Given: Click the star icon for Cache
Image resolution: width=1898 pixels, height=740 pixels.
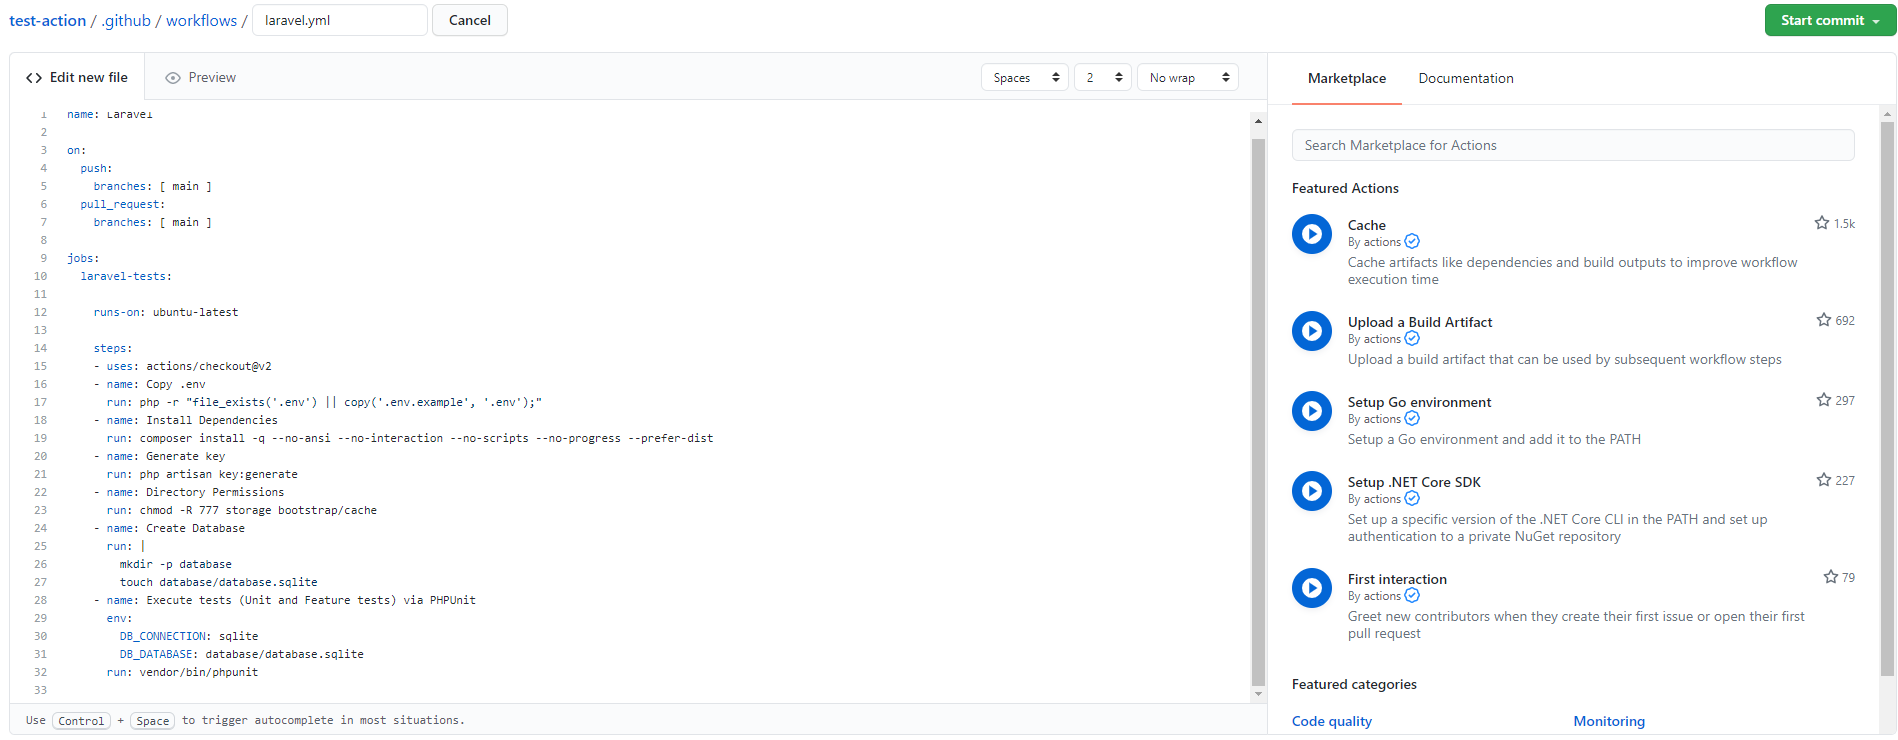Looking at the screenshot, I should pos(1821,223).
